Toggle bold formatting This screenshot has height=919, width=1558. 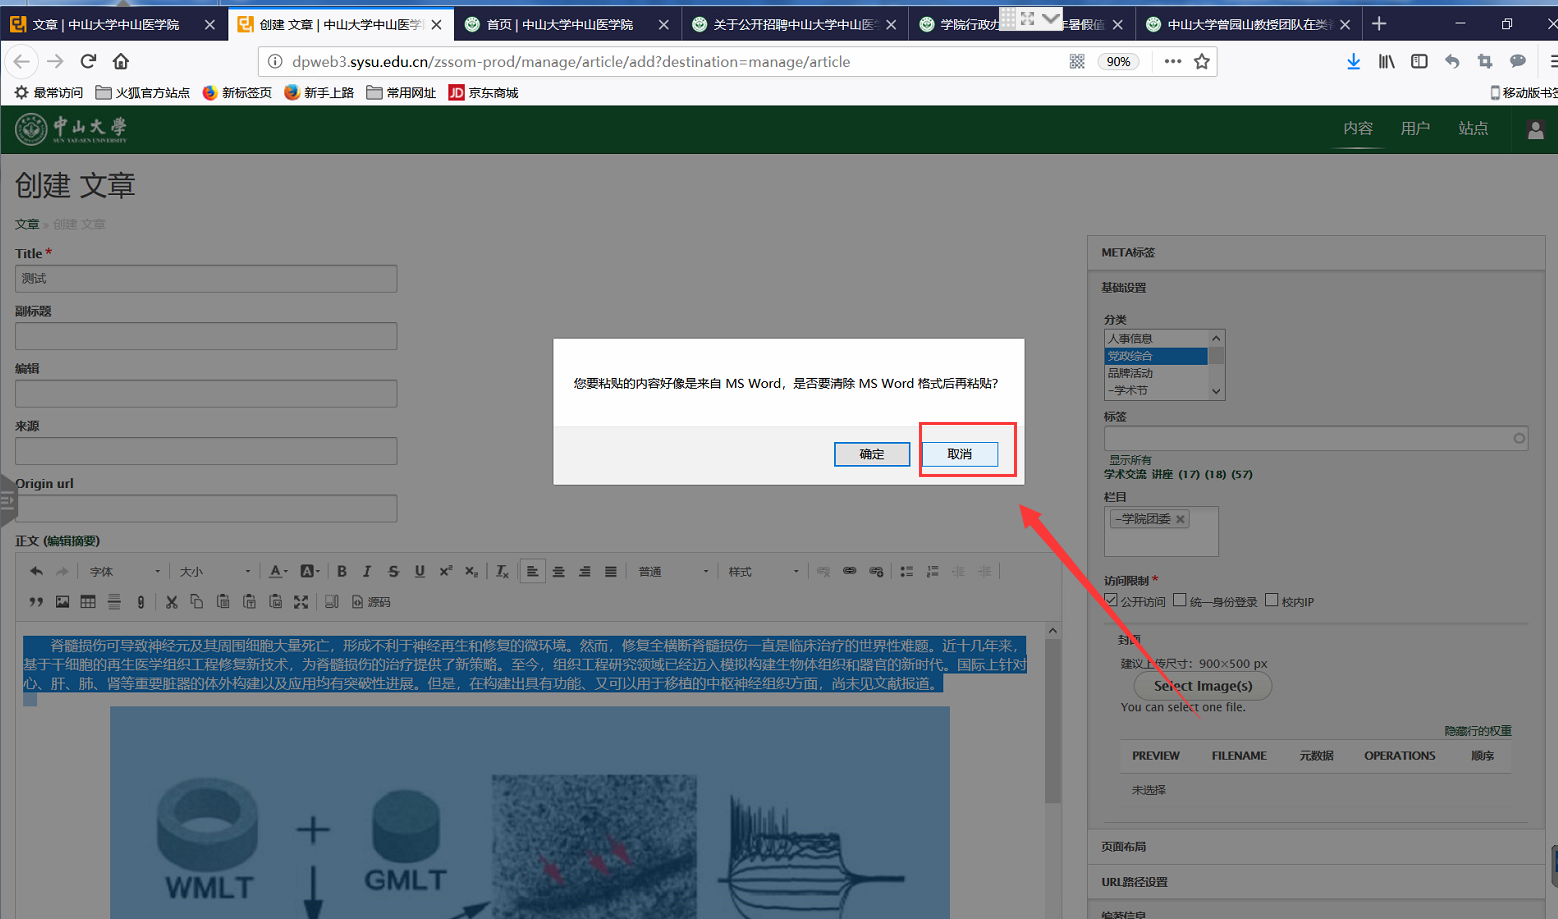[x=342, y=571]
